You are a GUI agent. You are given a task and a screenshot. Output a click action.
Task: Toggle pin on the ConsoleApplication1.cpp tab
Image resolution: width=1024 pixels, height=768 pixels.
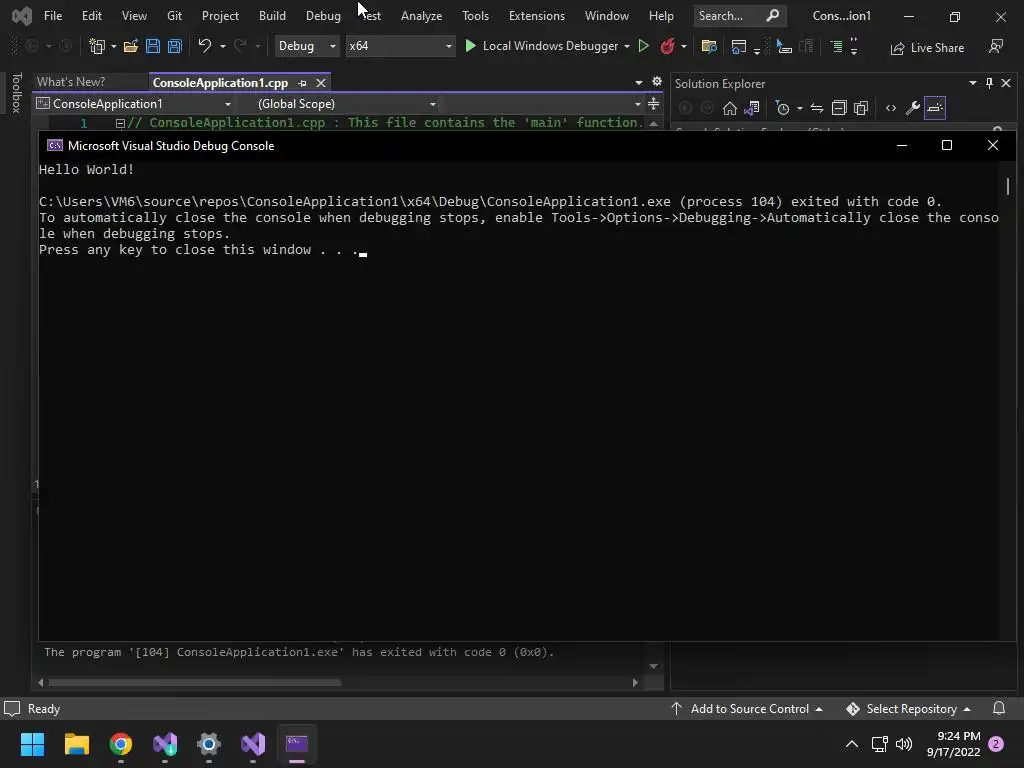[x=302, y=83]
